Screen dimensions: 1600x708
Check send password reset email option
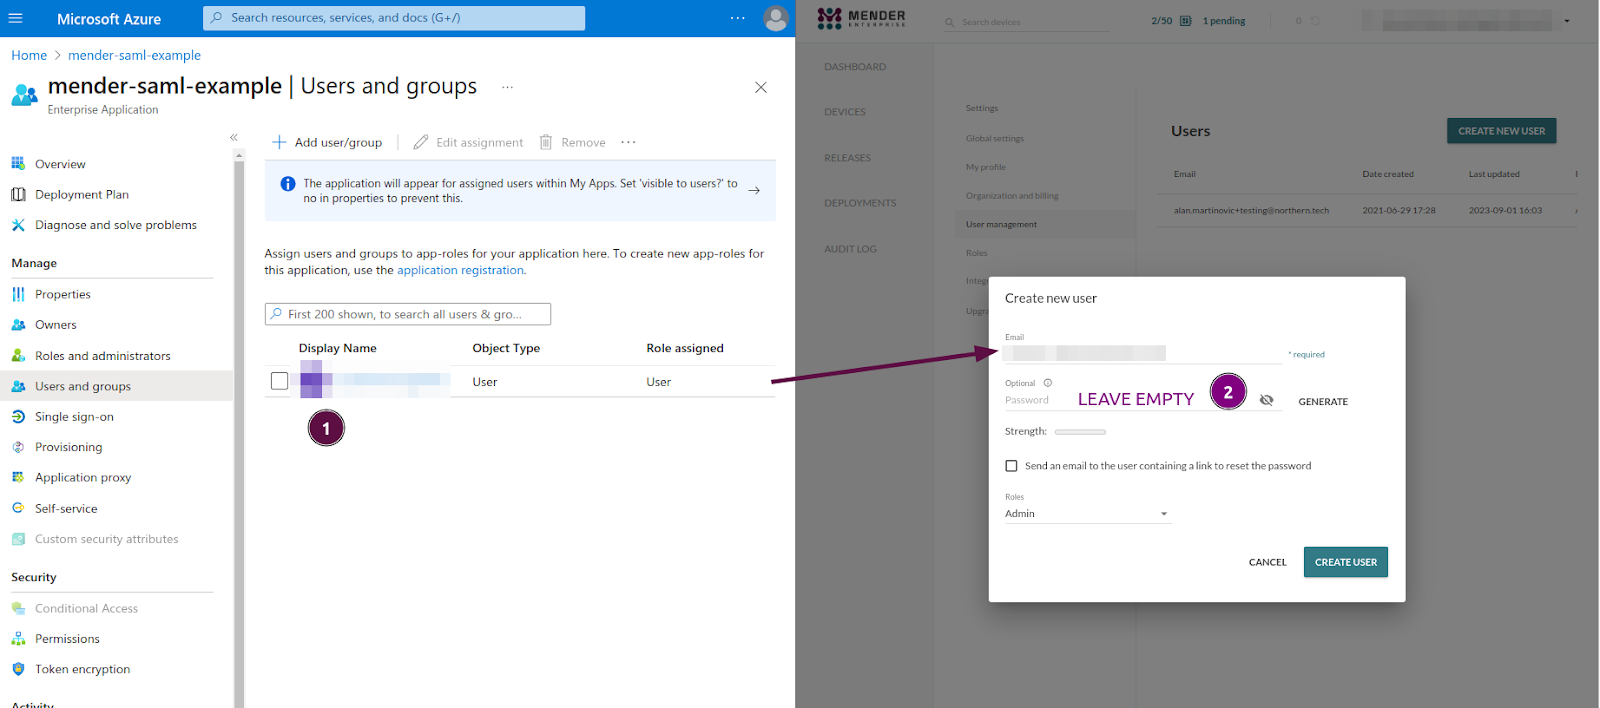[1011, 466]
